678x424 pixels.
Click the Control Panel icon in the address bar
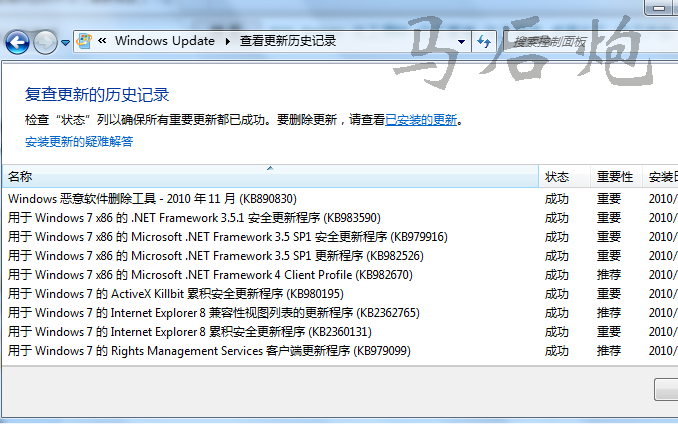(86, 41)
